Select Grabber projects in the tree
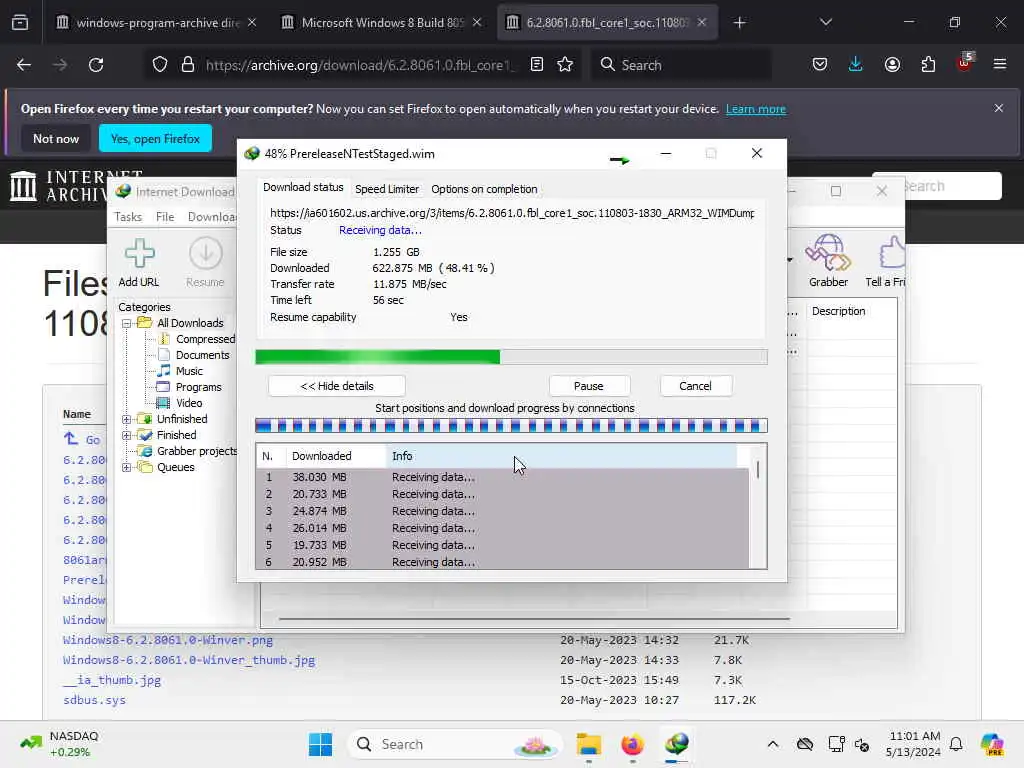 pyautogui.click(x=197, y=451)
